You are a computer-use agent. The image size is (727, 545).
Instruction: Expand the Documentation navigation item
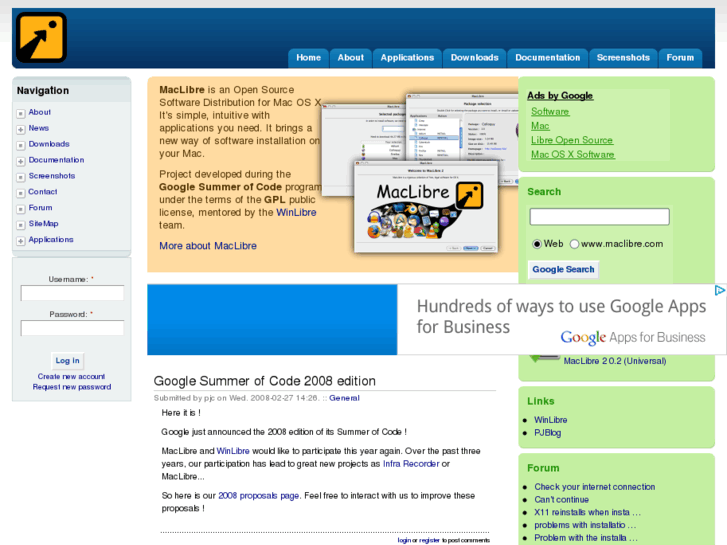pyautogui.click(x=20, y=161)
